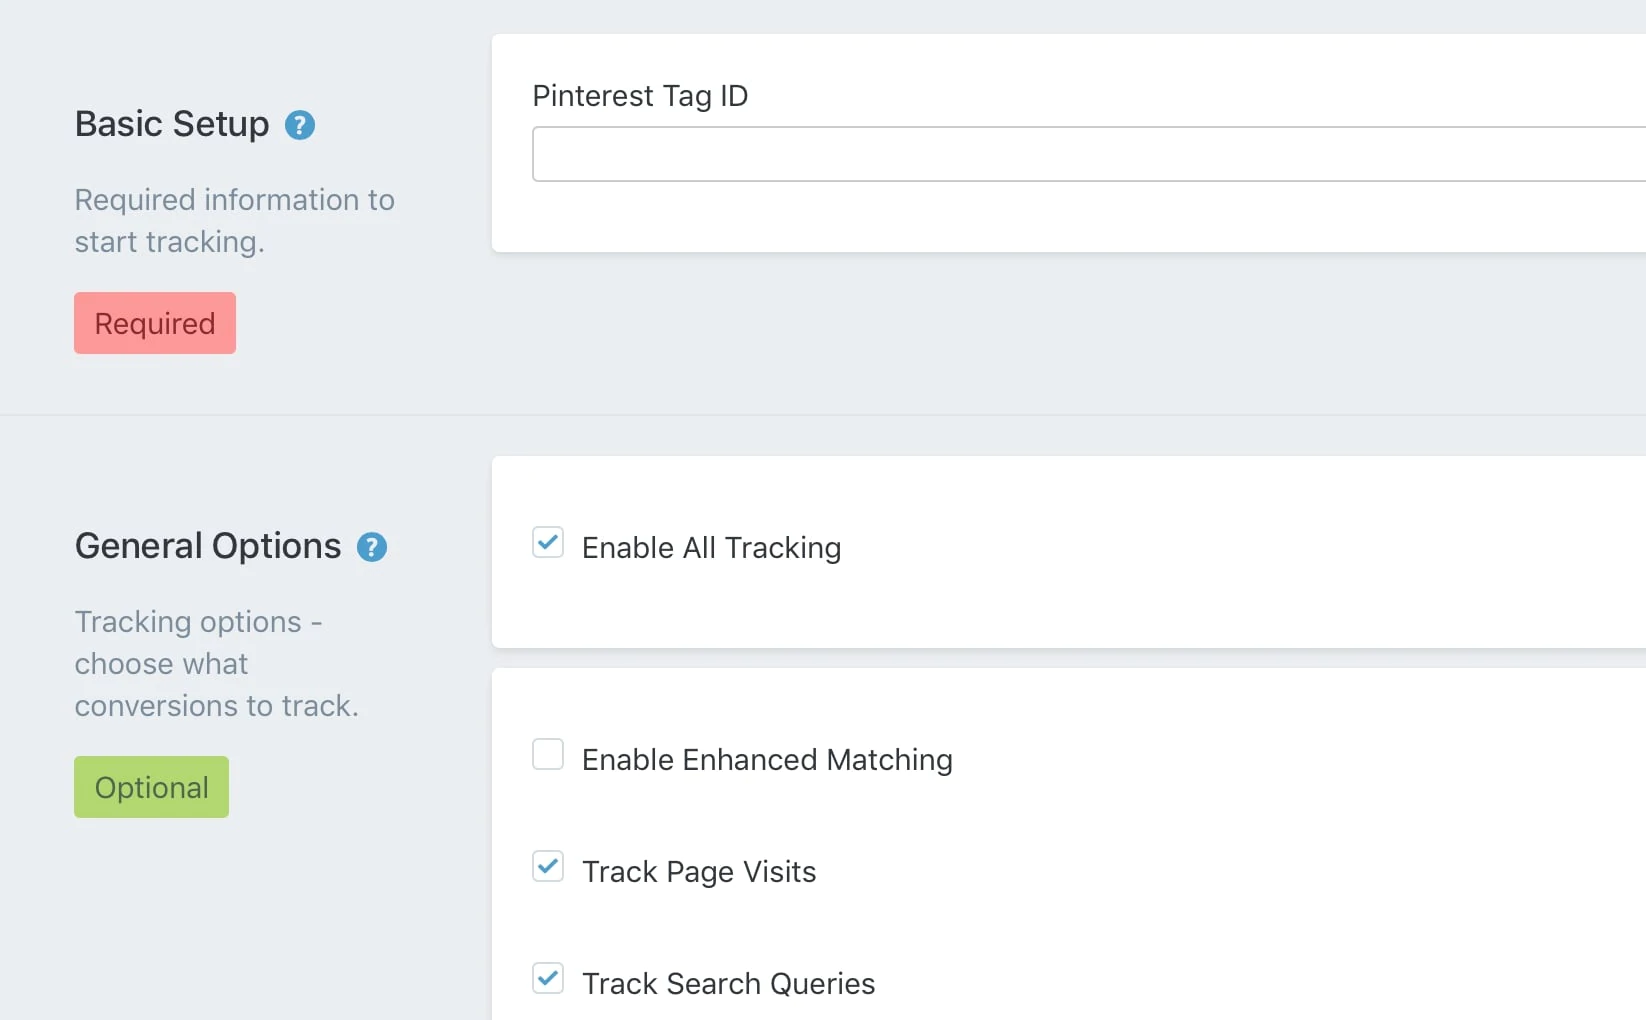
Task: Click the 'Required information to start tracking' description
Action: click(234, 221)
